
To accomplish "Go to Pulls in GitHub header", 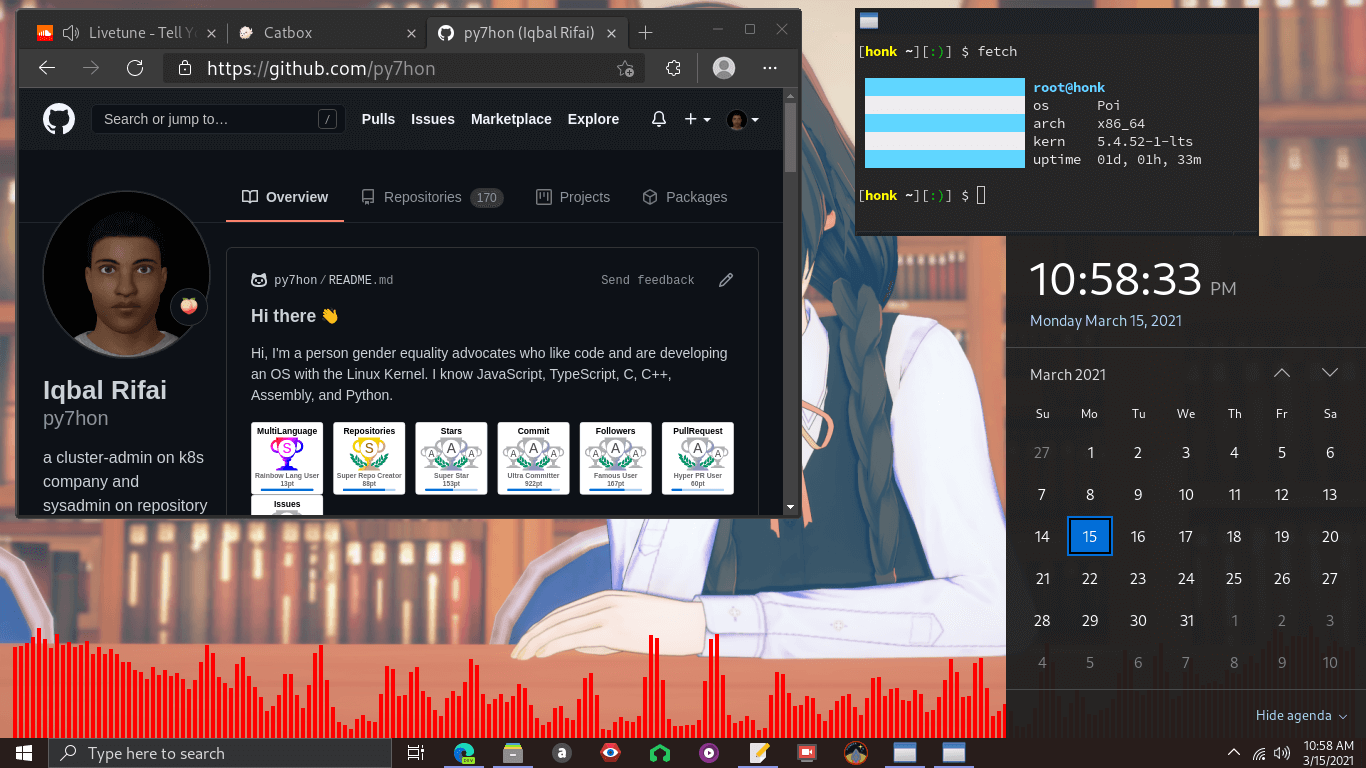I will point(378,119).
